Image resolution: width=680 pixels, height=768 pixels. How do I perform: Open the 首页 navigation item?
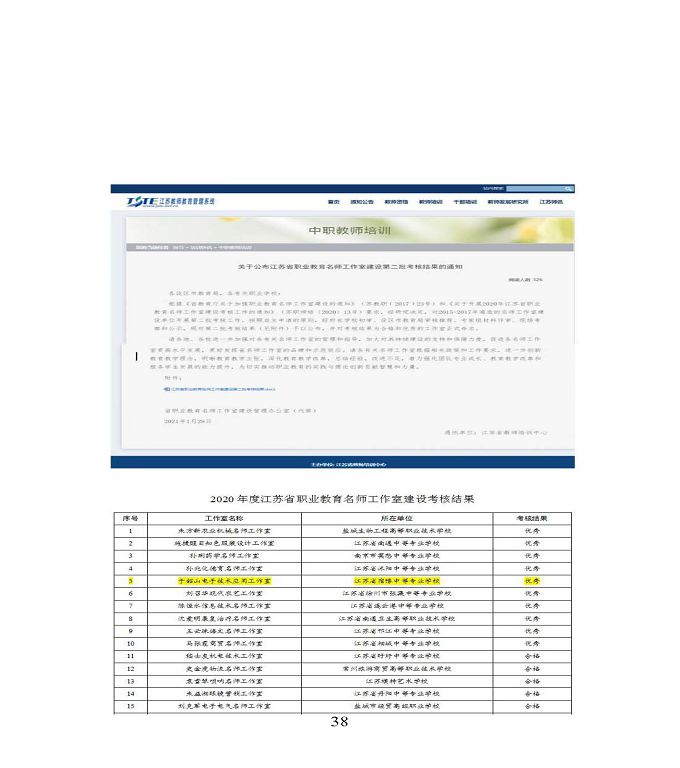tap(334, 202)
